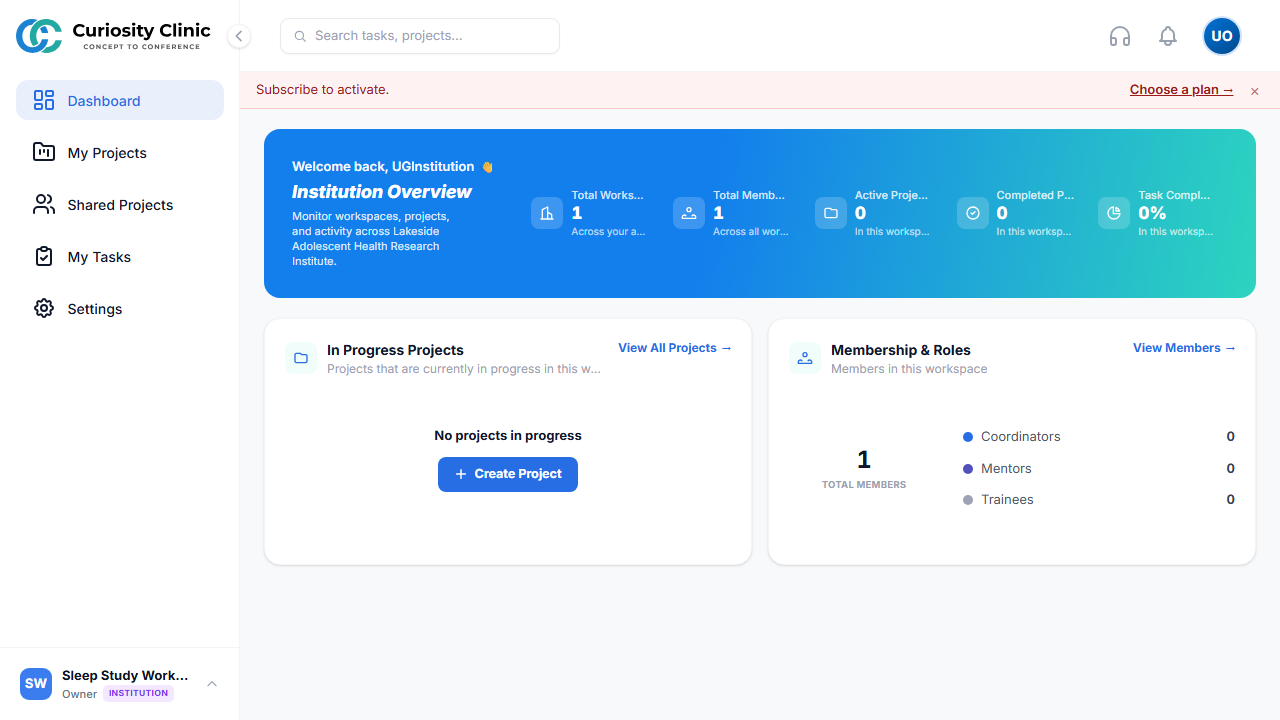The width and height of the screenshot is (1280, 720).
Task: Dismiss the subscribe banner
Action: pyautogui.click(x=1255, y=91)
